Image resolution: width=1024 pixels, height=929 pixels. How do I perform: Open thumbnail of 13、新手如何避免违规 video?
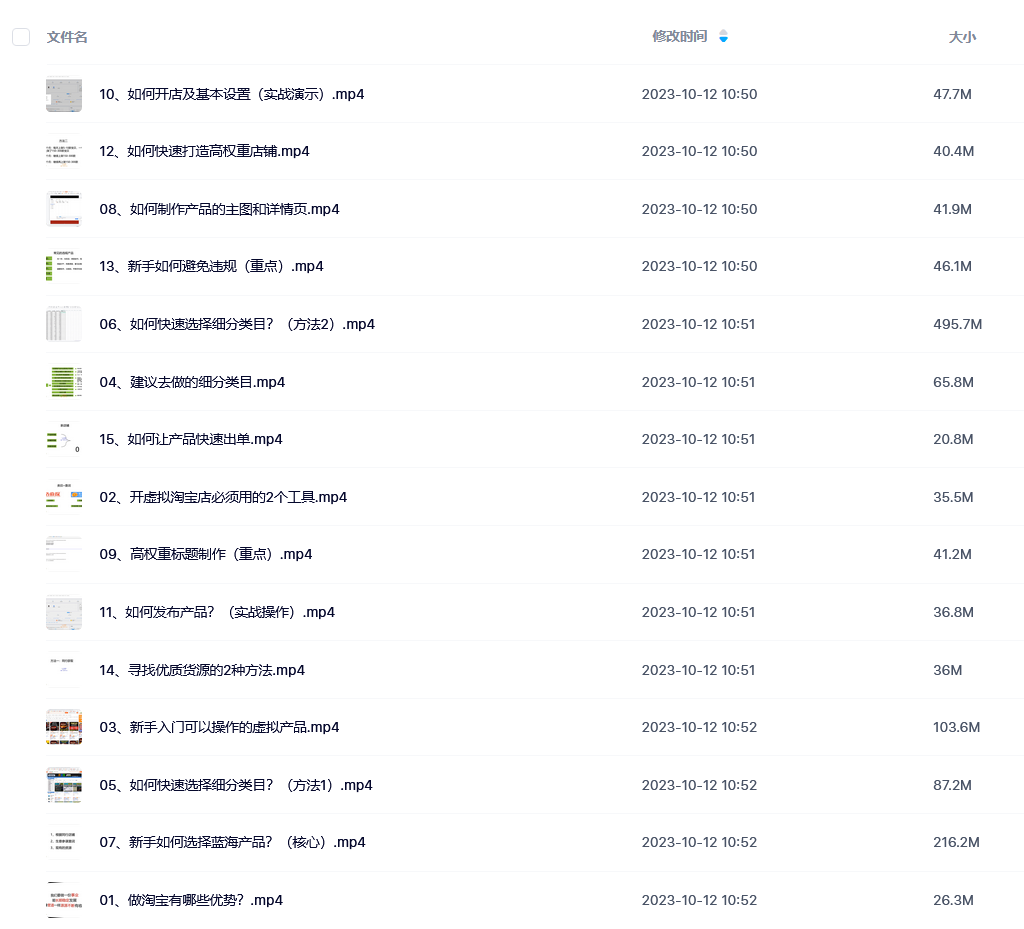(x=64, y=266)
